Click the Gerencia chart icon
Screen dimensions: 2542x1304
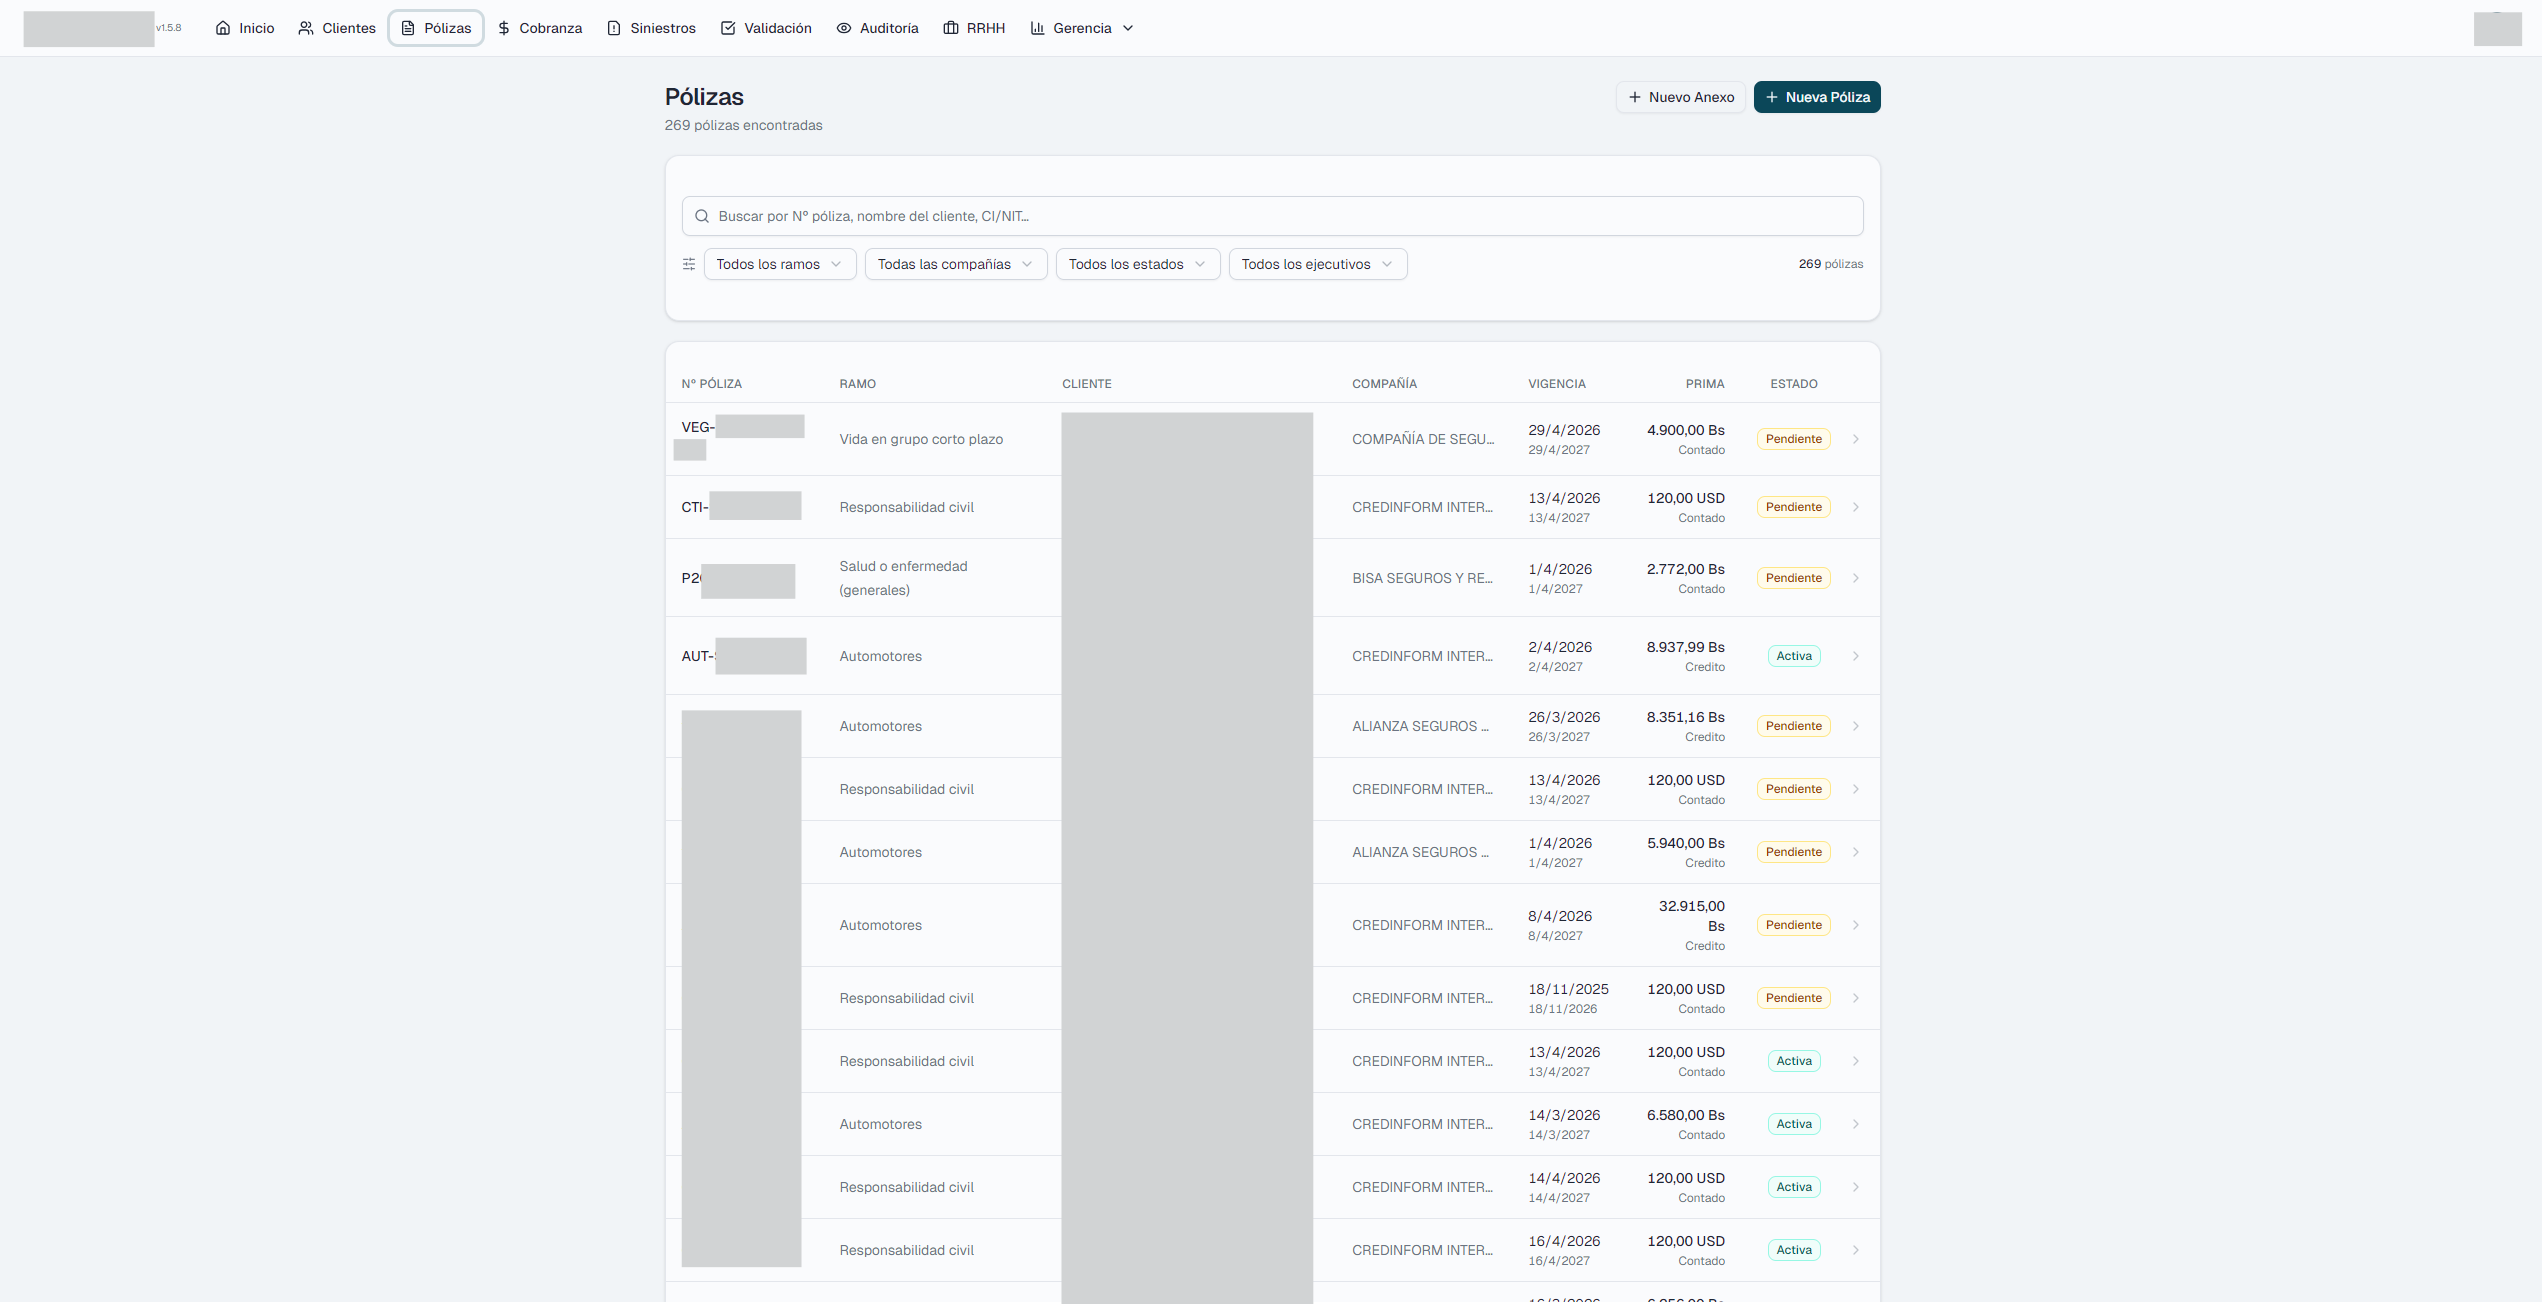[x=1037, y=28]
